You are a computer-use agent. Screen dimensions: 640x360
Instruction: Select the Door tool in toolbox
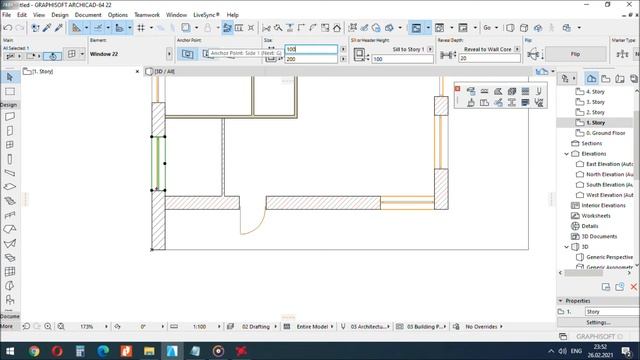tap(10, 131)
